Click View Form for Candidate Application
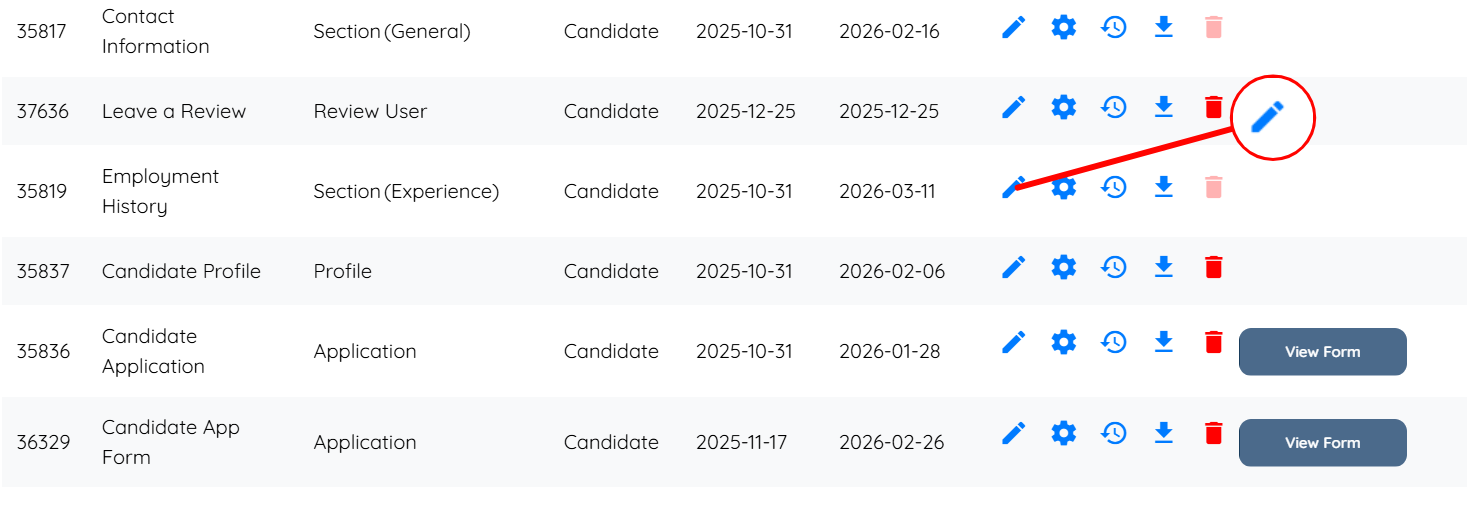1467x513 pixels. point(1322,352)
